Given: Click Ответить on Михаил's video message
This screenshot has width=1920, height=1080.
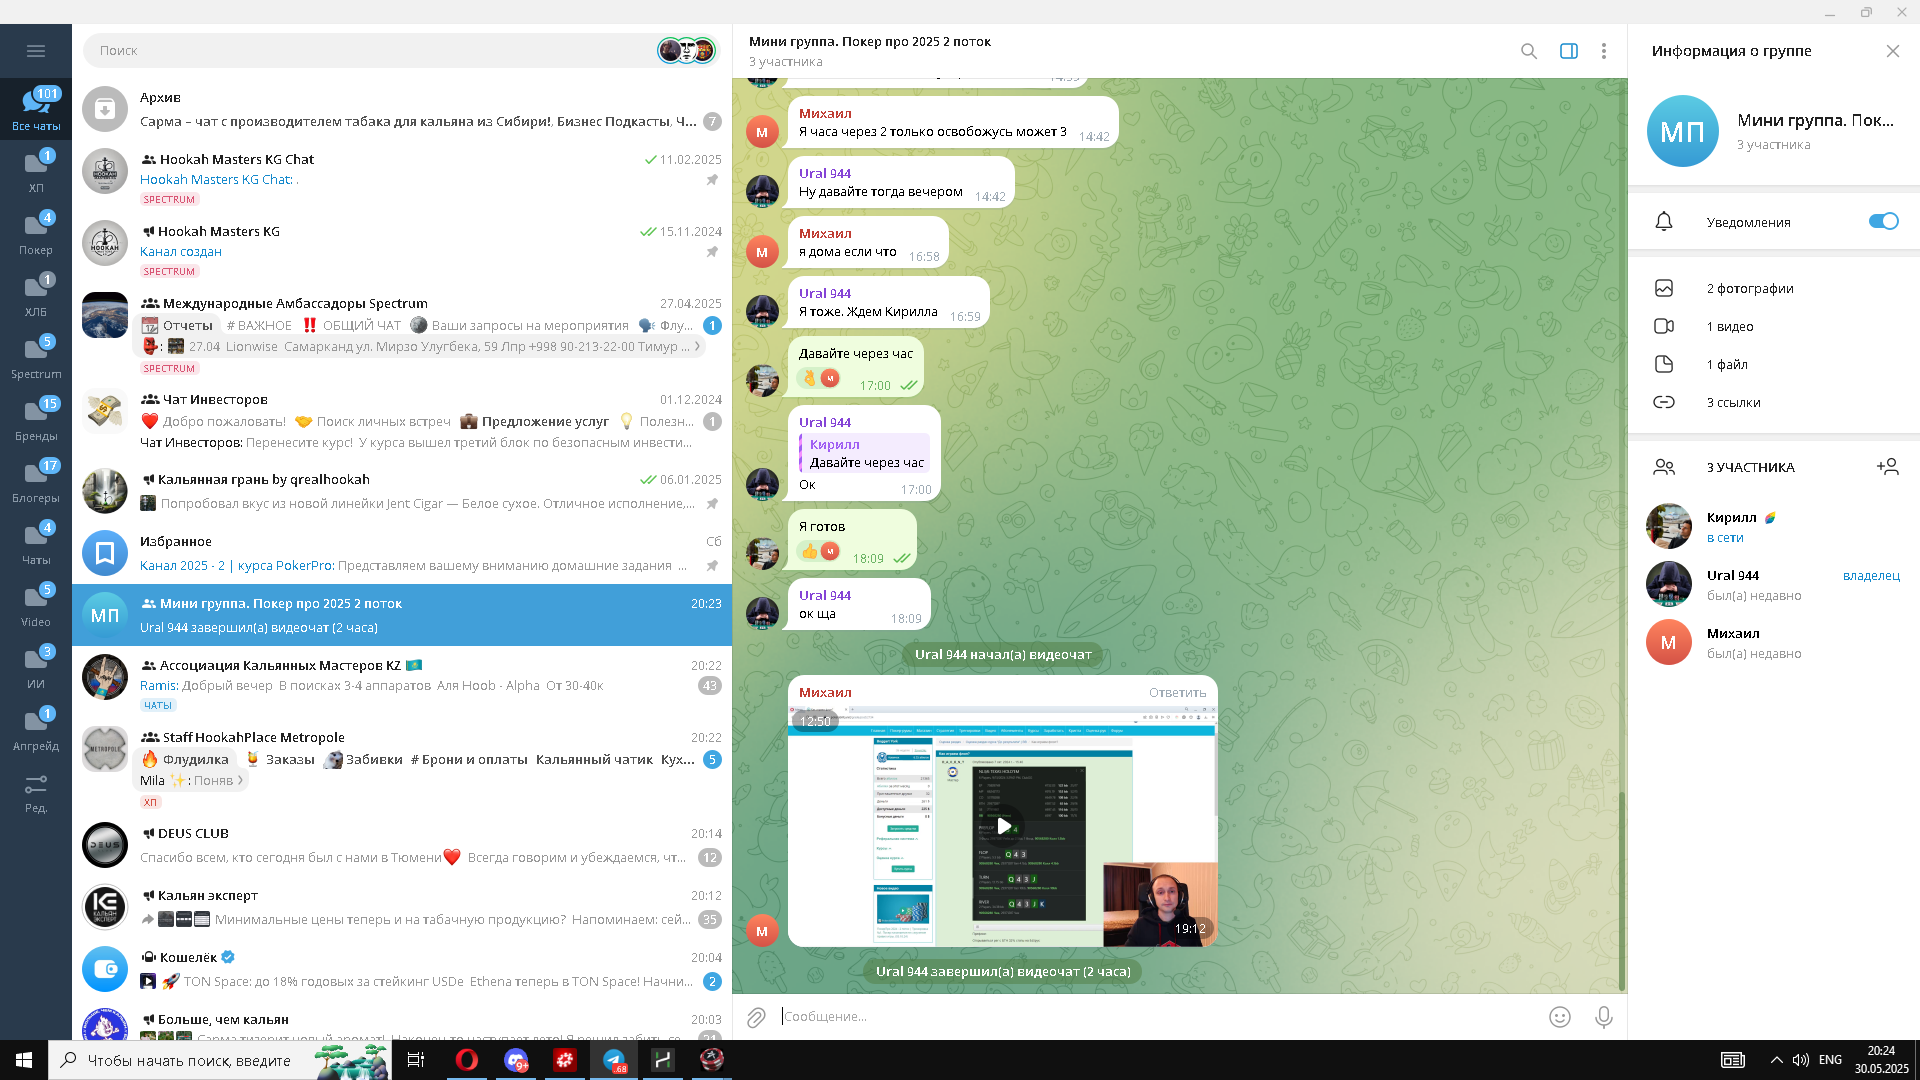Looking at the screenshot, I should click(1177, 692).
